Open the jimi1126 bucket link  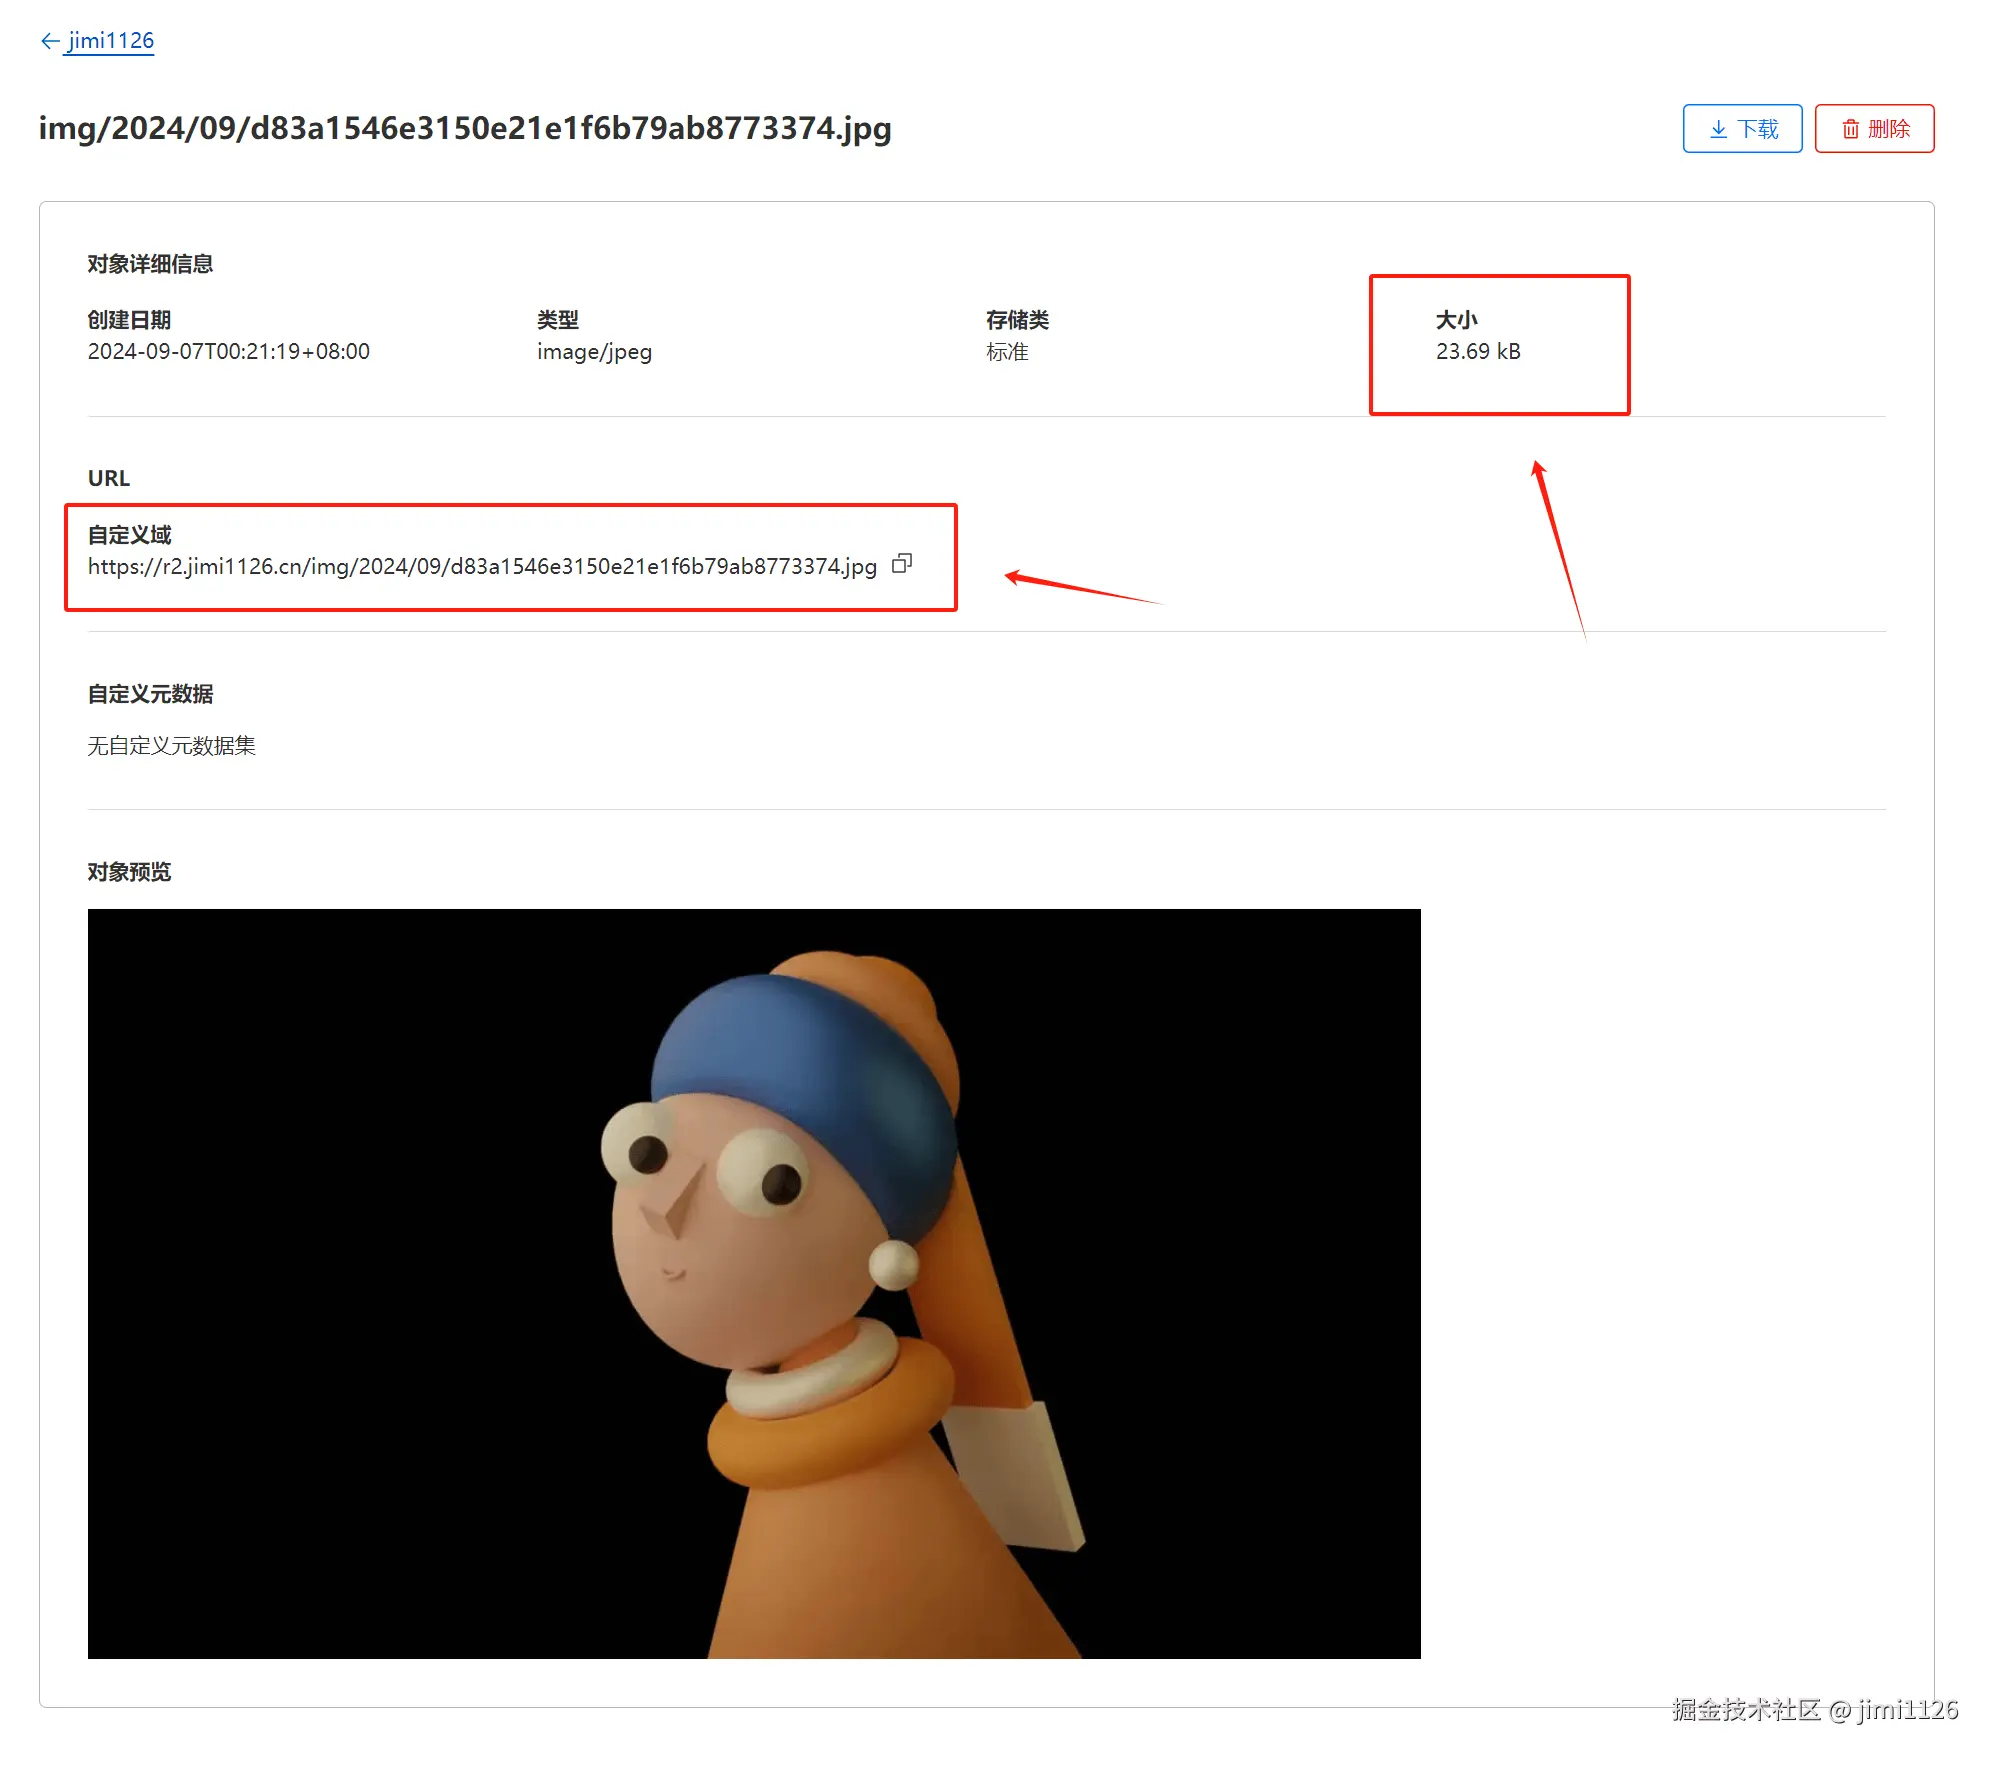[110, 41]
